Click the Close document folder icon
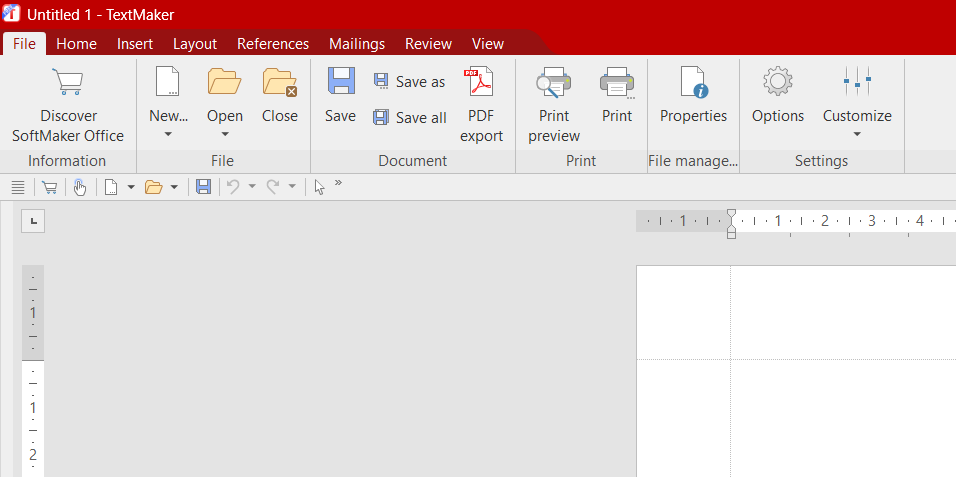The height and width of the screenshot is (477, 956). [280, 82]
